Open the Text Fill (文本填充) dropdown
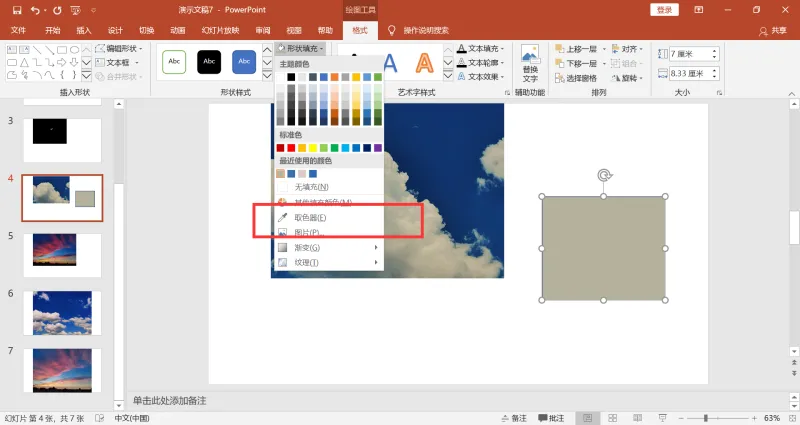 pos(481,48)
